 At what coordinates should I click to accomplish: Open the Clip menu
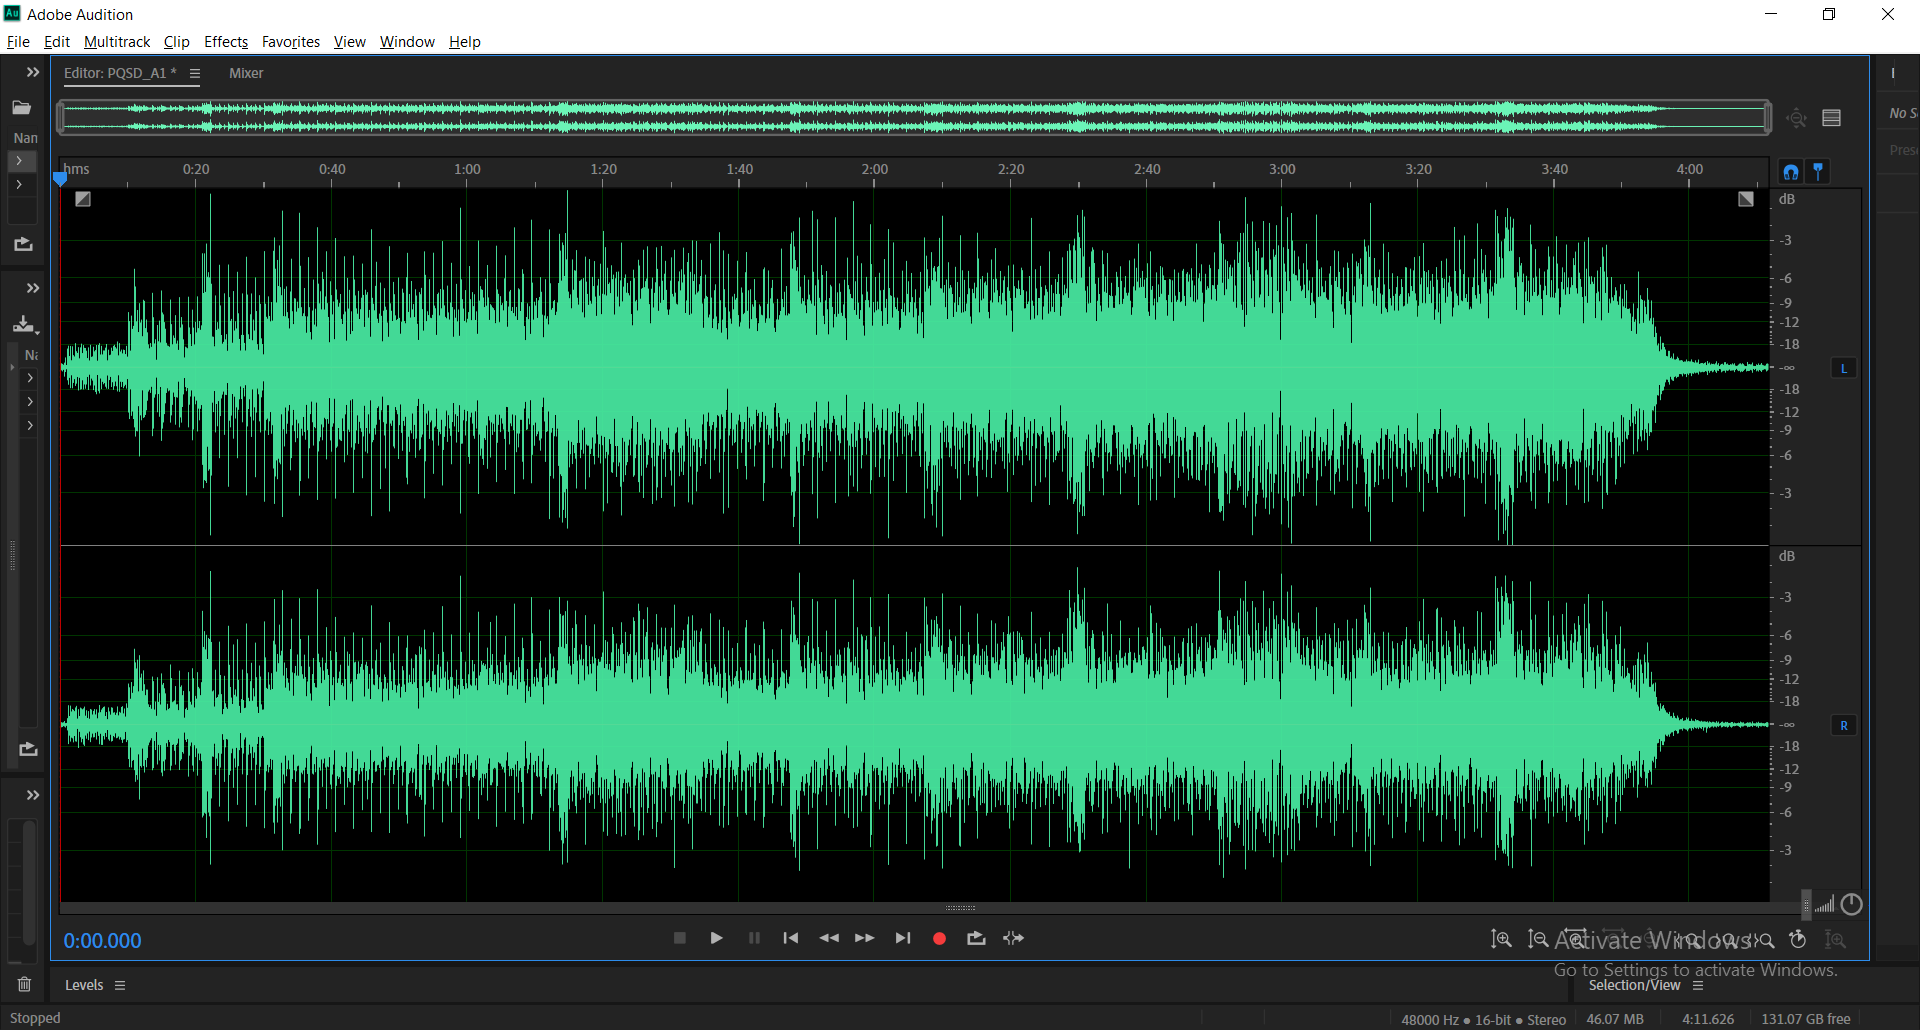177,42
